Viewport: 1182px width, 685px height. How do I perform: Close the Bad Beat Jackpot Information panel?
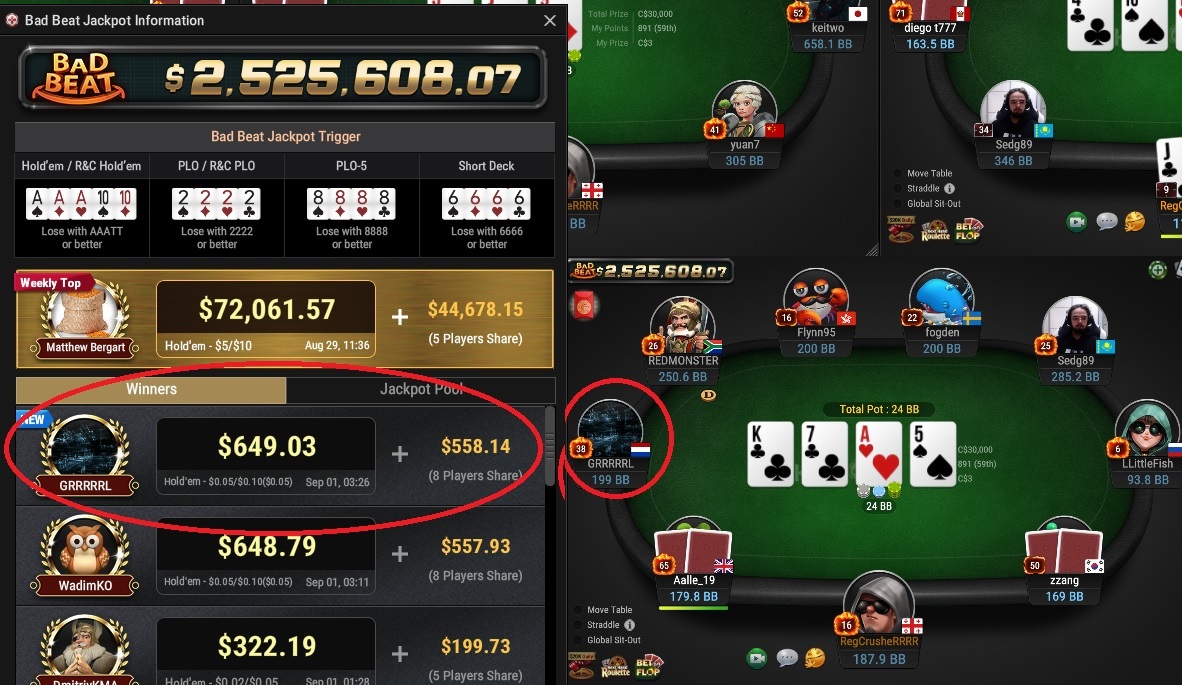(x=550, y=20)
